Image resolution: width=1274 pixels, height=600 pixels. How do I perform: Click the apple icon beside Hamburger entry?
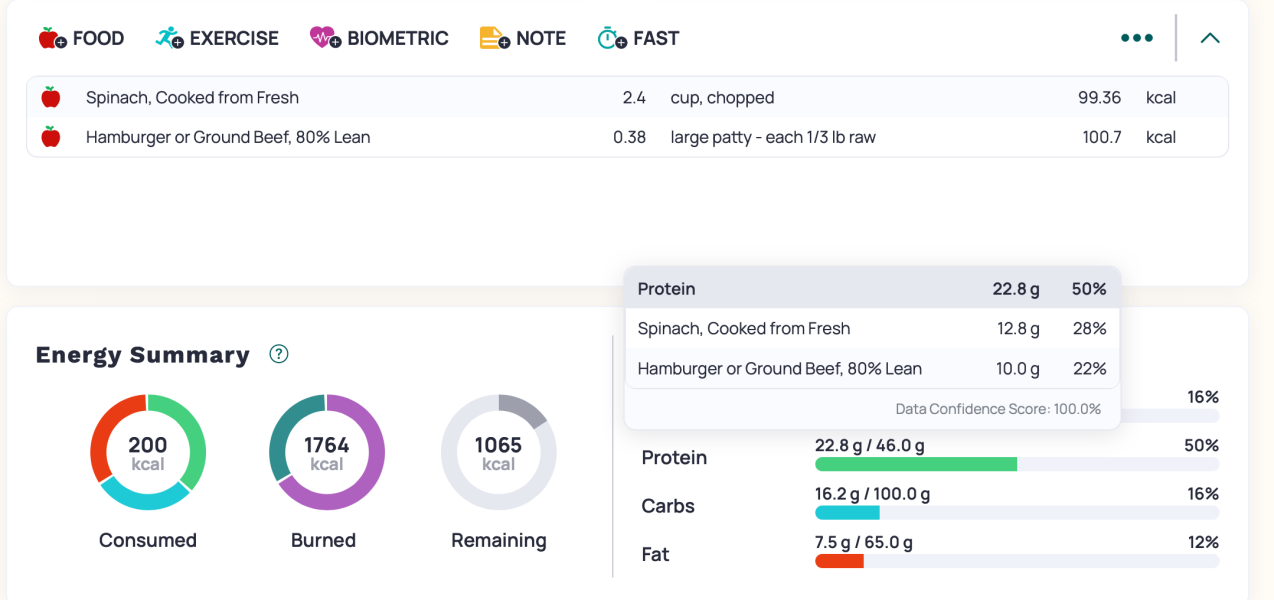(x=50, y=137)
